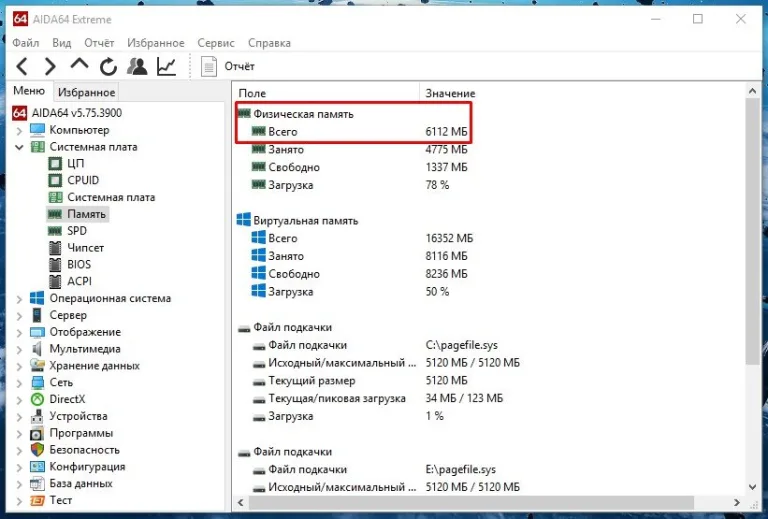Click the Сеть network icon
The height and width of the screenshot is (519, 768).
click(37, 382)
